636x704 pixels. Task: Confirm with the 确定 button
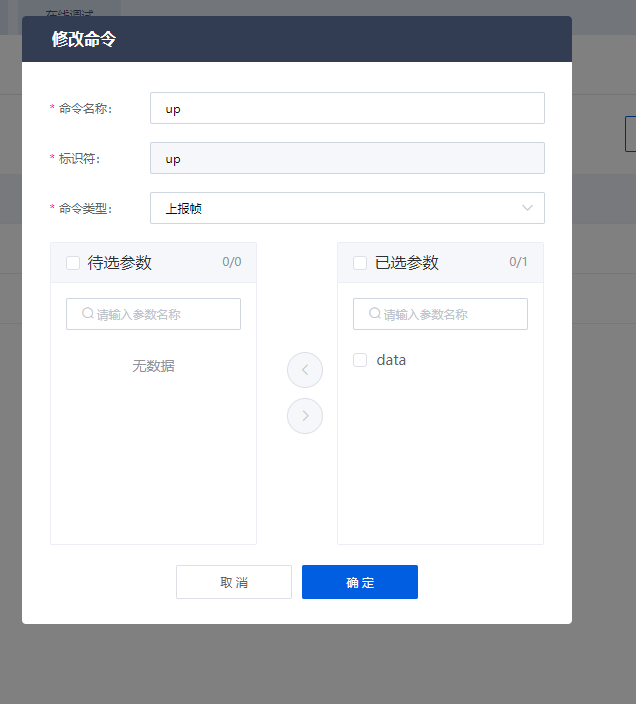coord(360,582)
